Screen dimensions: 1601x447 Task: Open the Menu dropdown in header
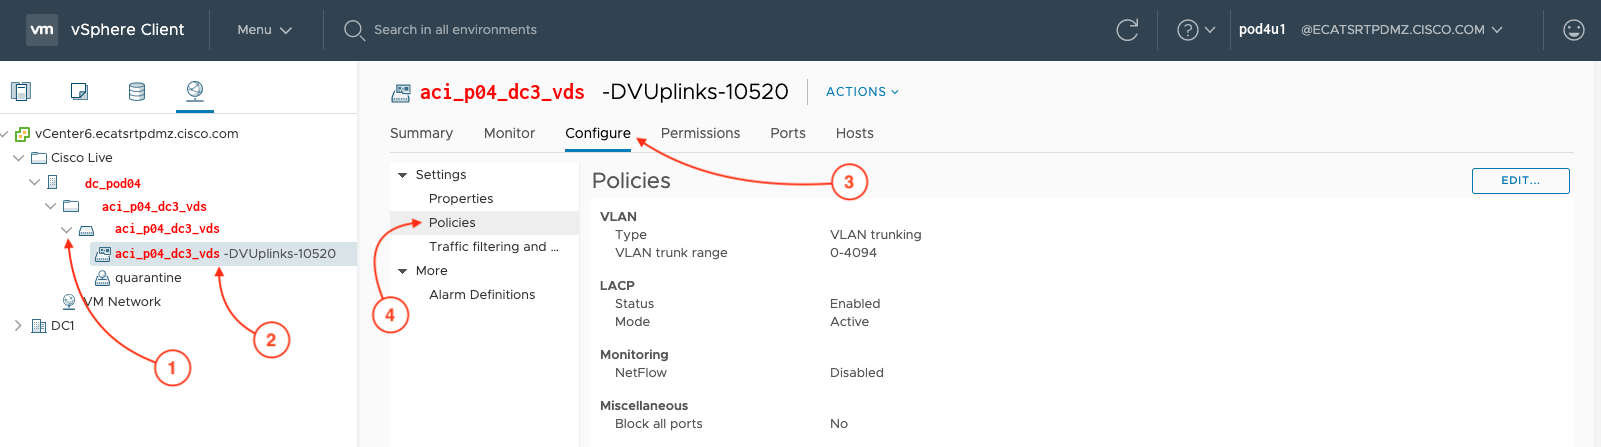click(264, 30)
